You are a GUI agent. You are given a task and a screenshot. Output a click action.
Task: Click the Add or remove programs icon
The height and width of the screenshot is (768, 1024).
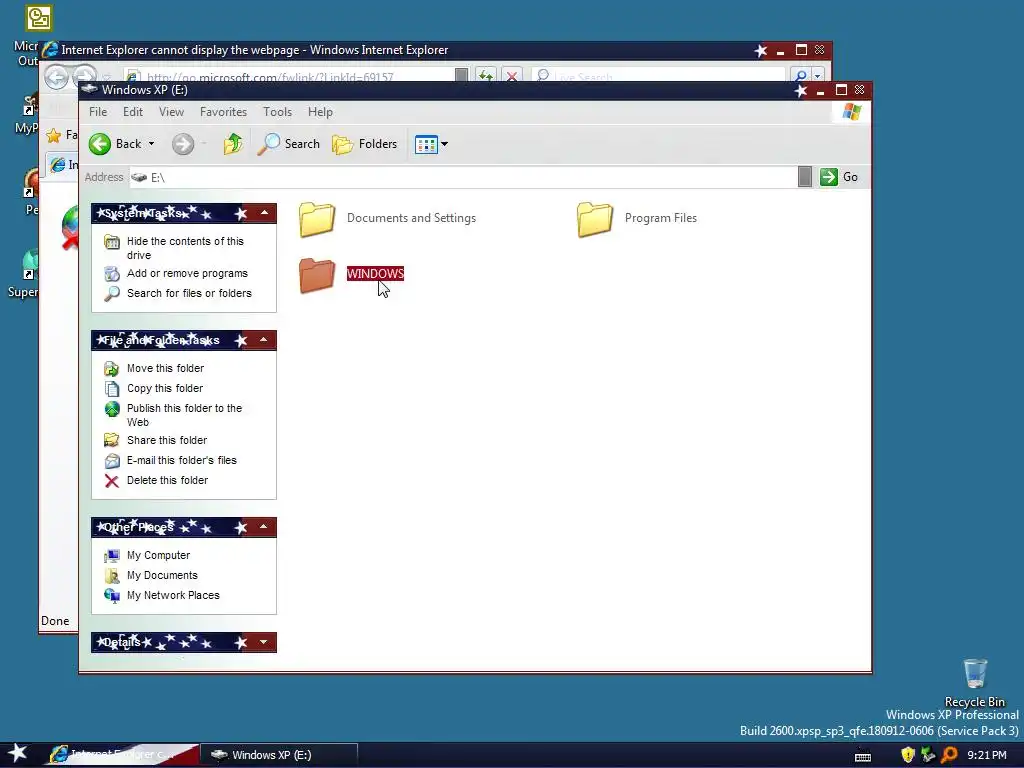pos(112,274)
